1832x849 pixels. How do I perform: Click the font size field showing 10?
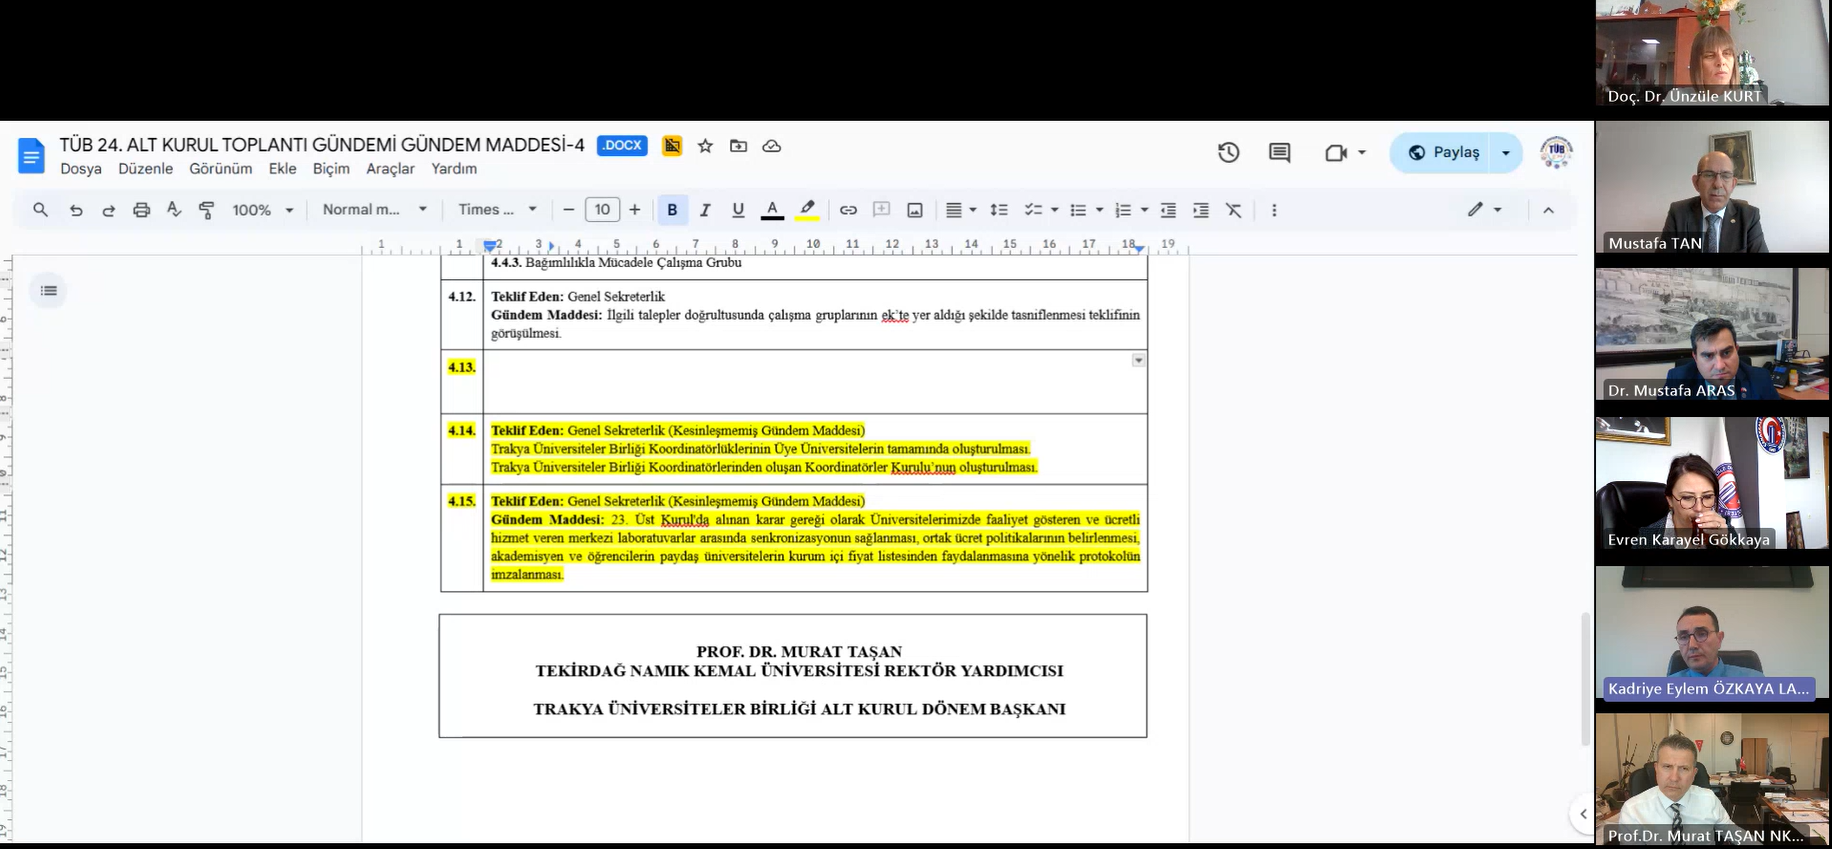(602, 210)
